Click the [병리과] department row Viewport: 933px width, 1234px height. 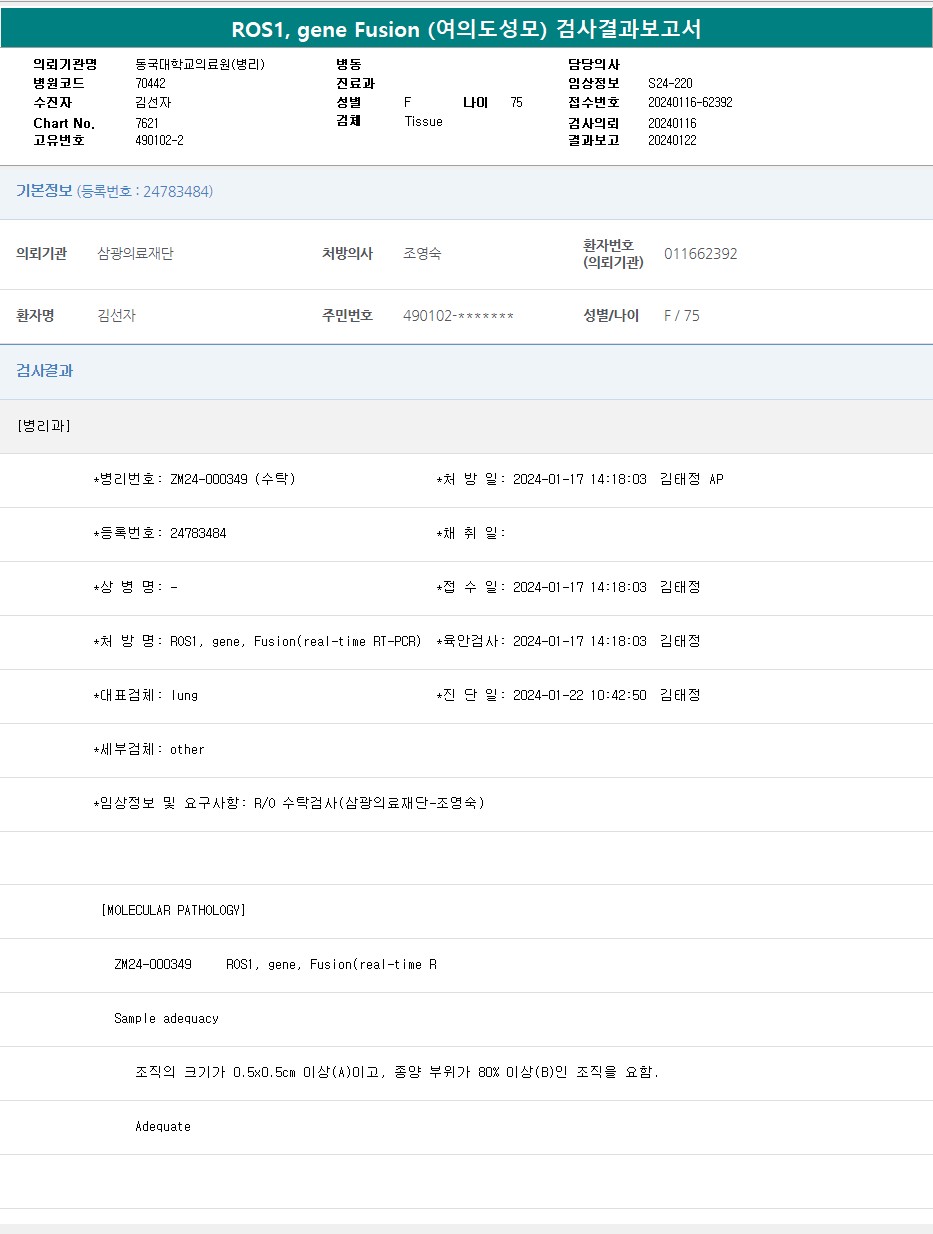[44, 426]
